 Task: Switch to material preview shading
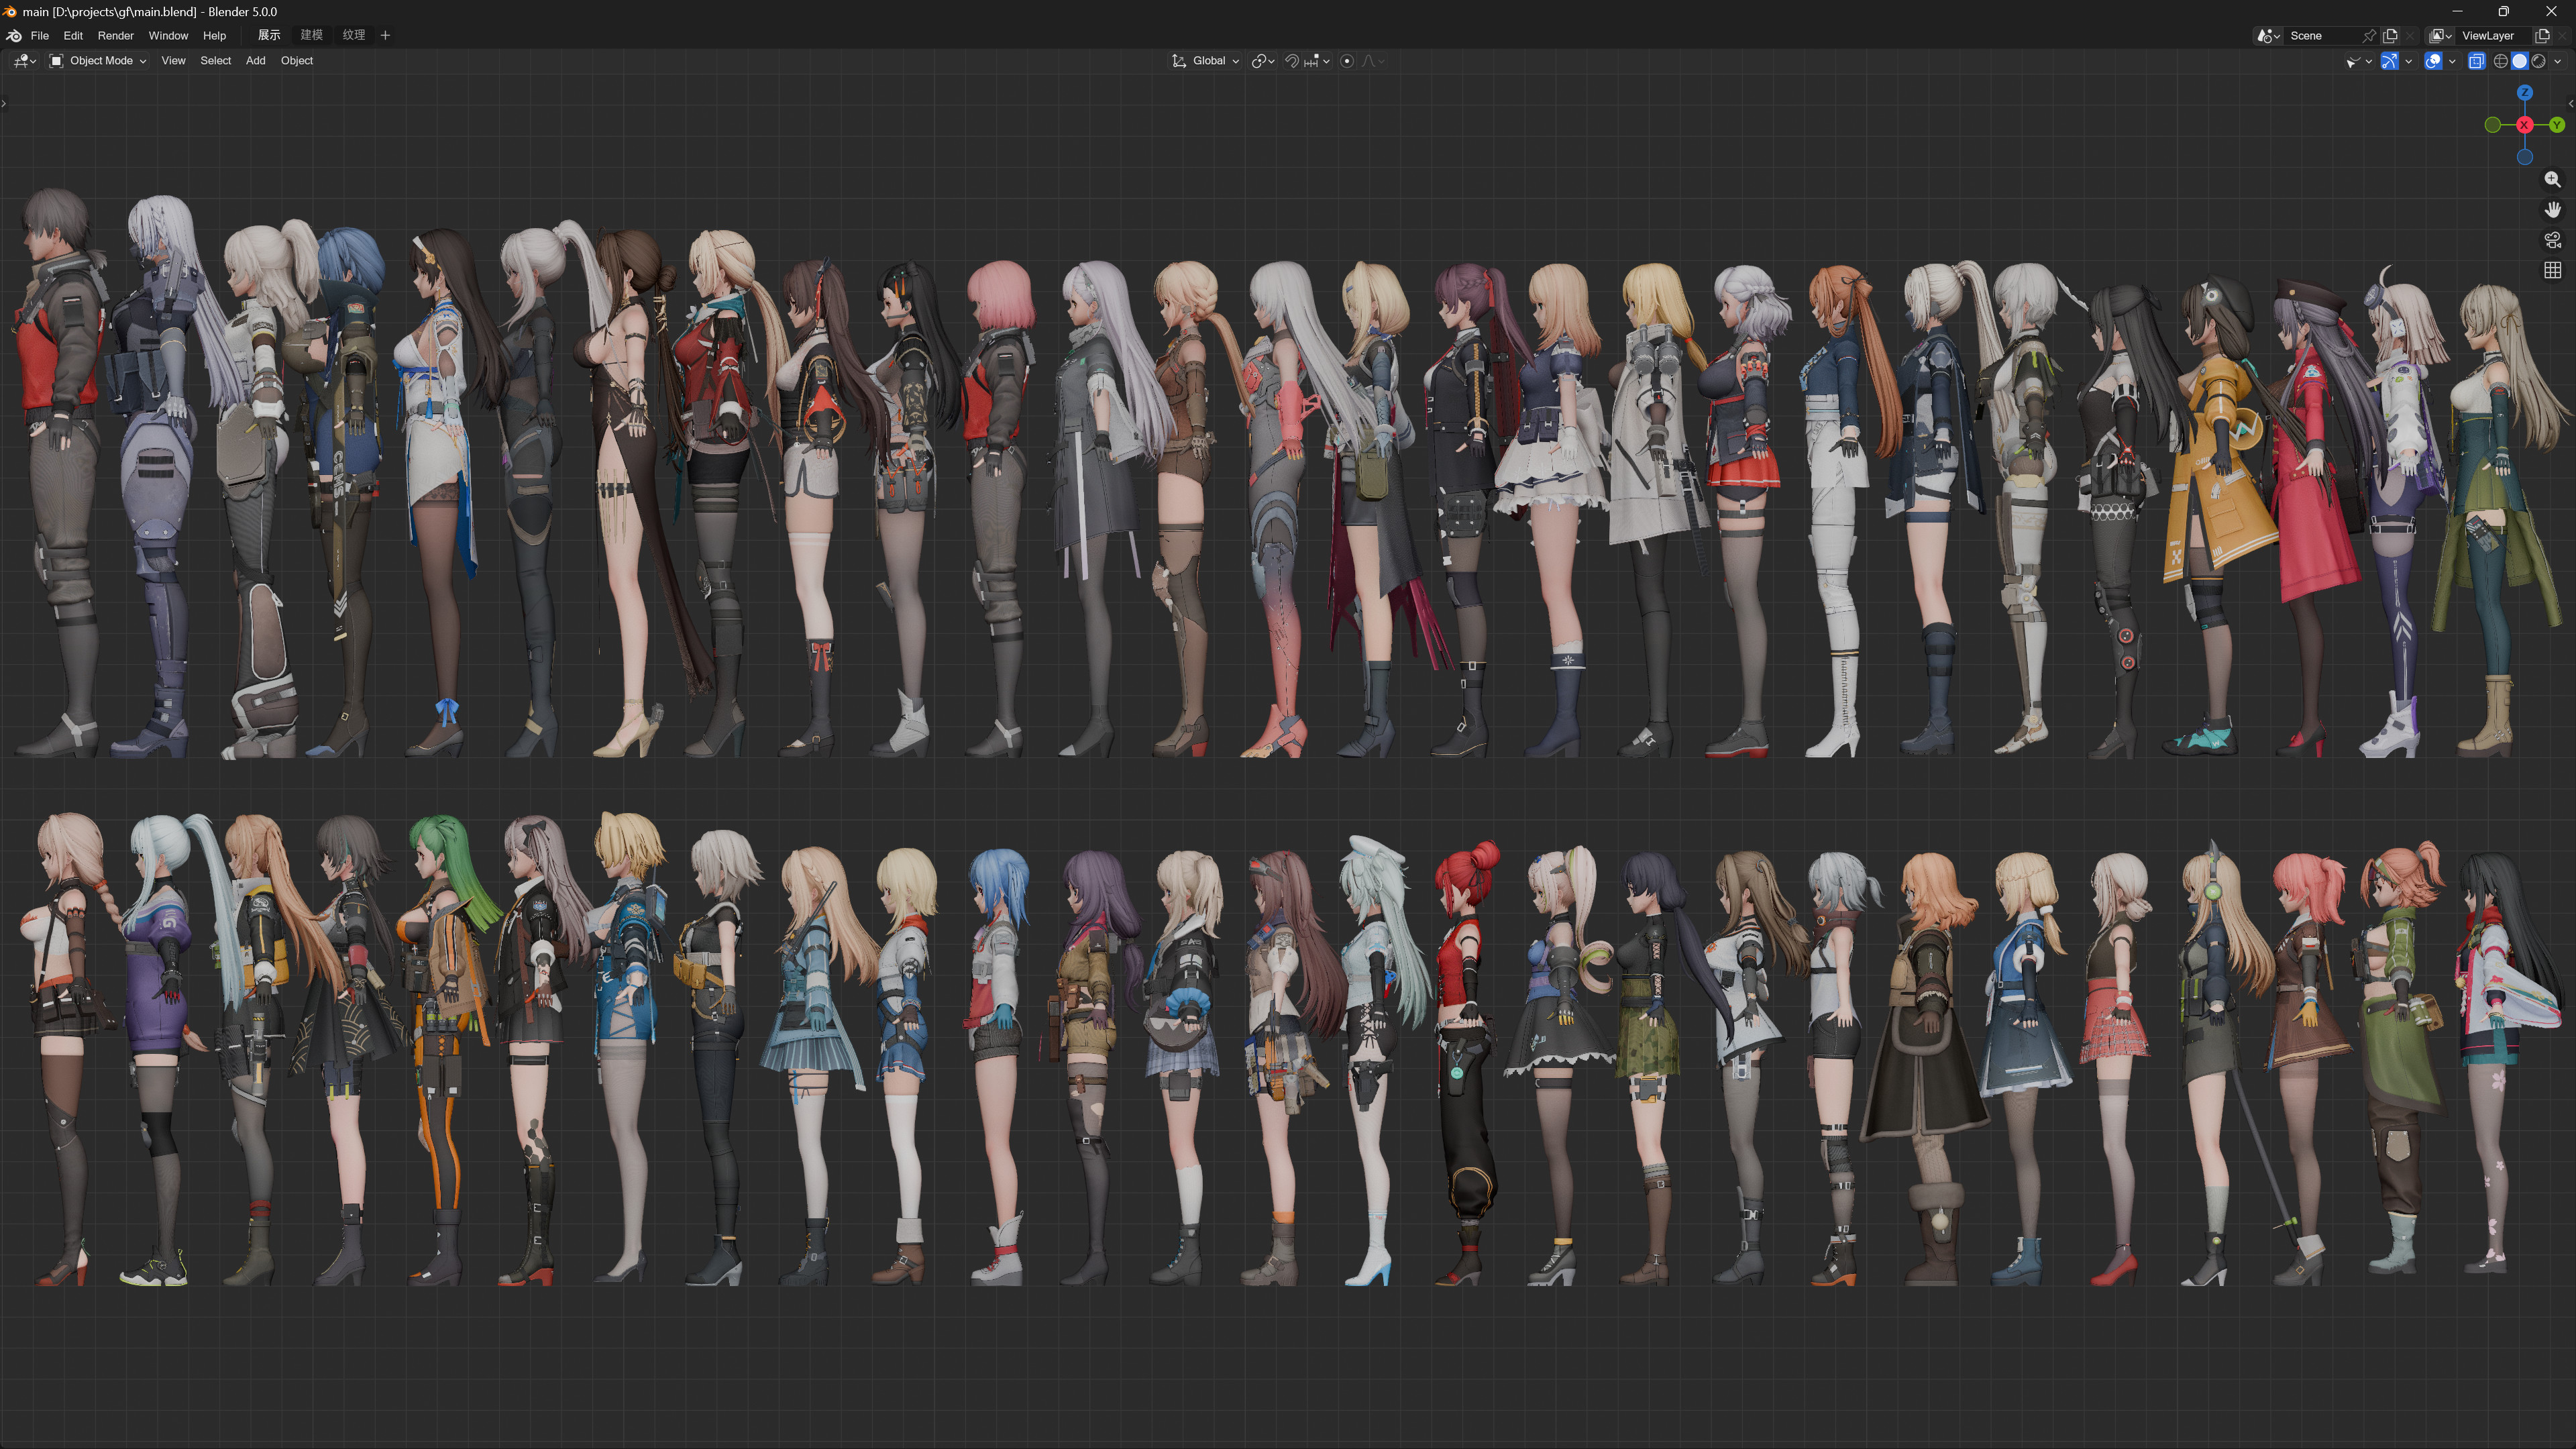tap(2538, 61)
